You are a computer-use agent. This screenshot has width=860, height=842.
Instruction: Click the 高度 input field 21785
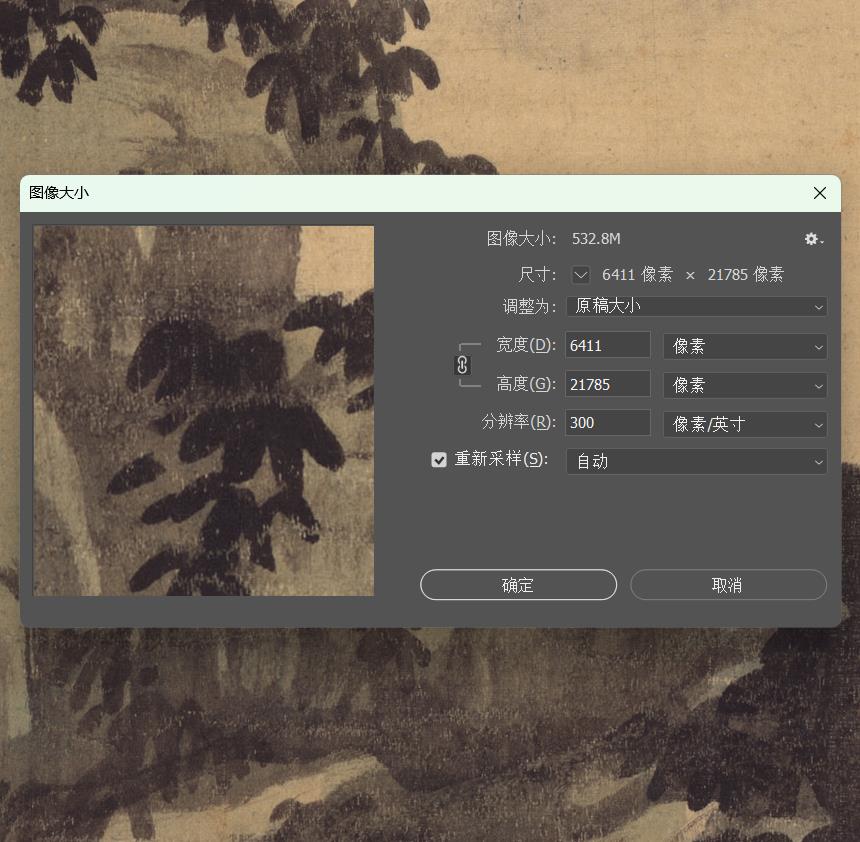(608, 385)
